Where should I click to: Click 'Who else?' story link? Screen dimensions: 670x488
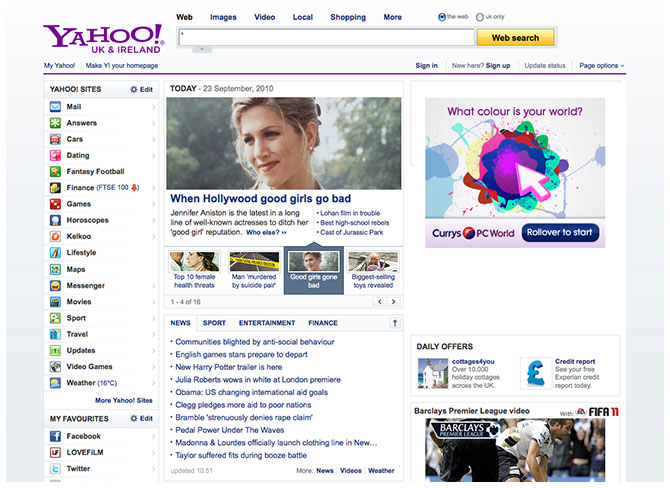tap(266, 232)
